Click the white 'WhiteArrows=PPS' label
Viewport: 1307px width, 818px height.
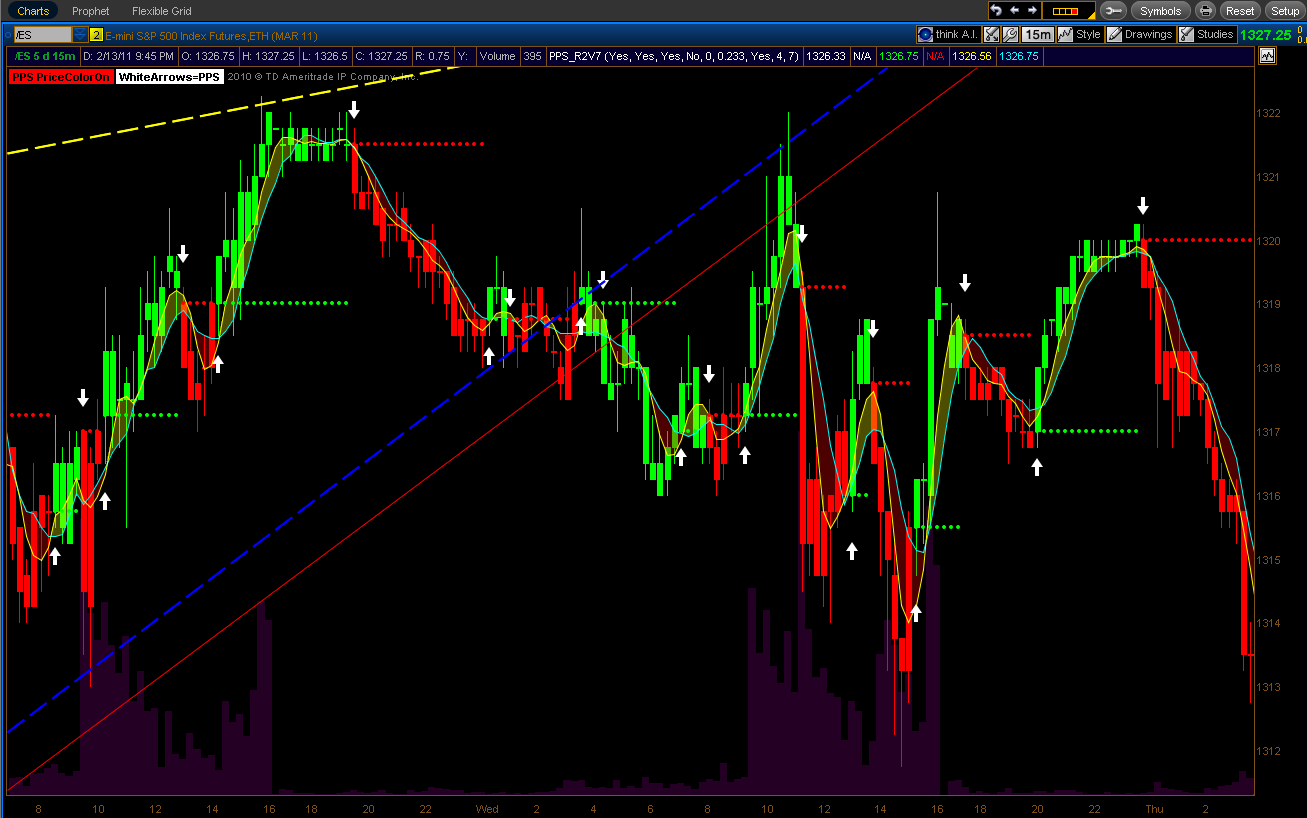click(x=169, y=77)
